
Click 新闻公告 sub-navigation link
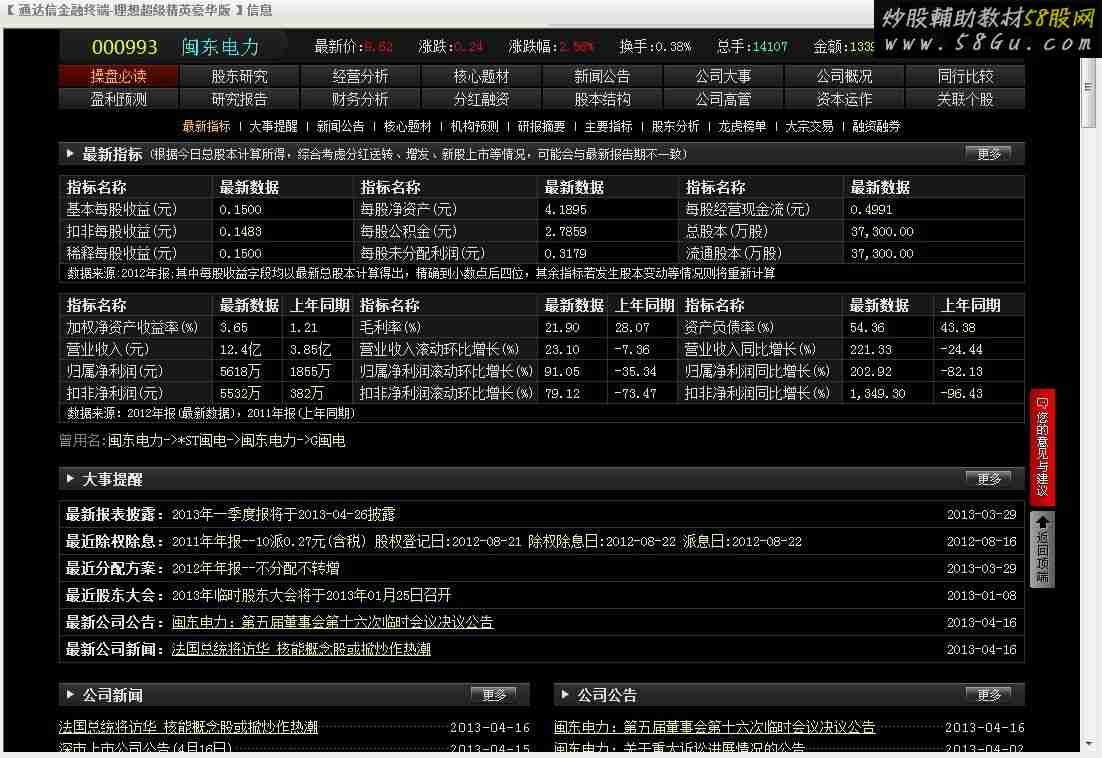pos(340,126)
